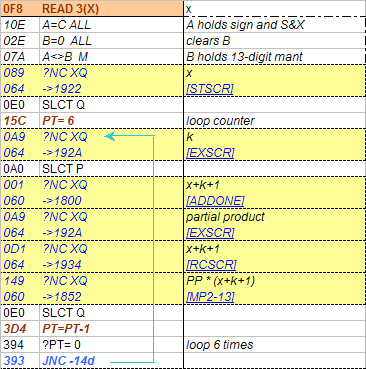Open the [MP2-13] link
Viewport: 366px width, 369px height.
coord(210,297)
